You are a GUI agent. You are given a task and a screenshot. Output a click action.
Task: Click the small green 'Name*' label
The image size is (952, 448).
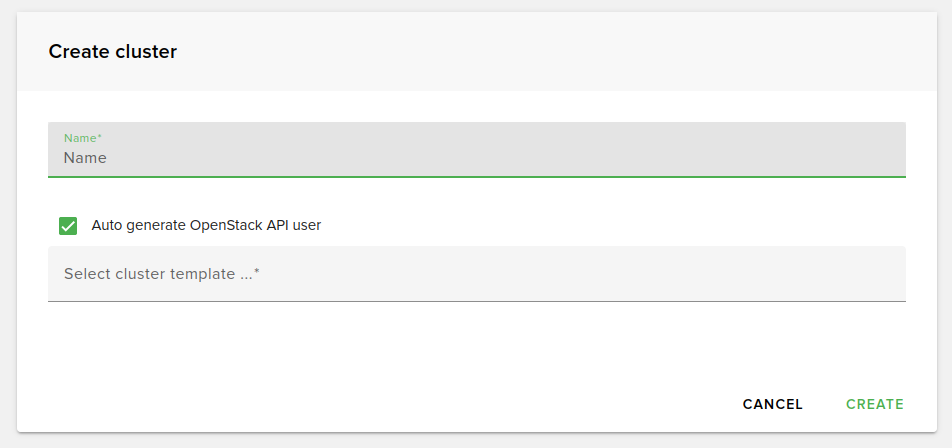83,138
